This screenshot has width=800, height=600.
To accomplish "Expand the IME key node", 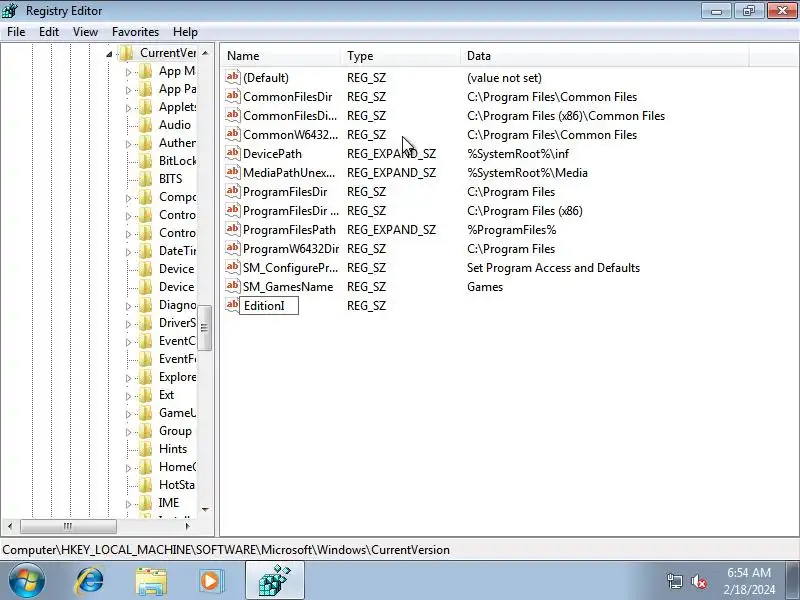I will (x=129, y=504).
